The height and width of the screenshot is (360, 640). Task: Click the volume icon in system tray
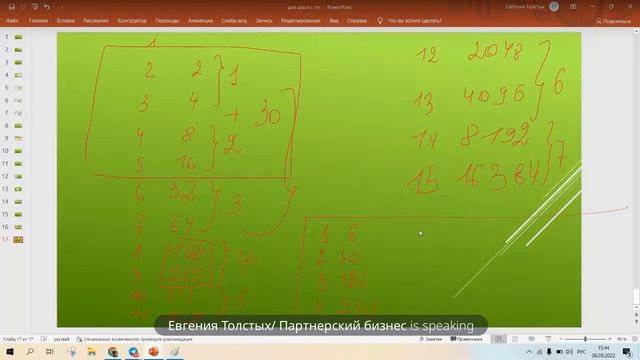pos(570,352)
